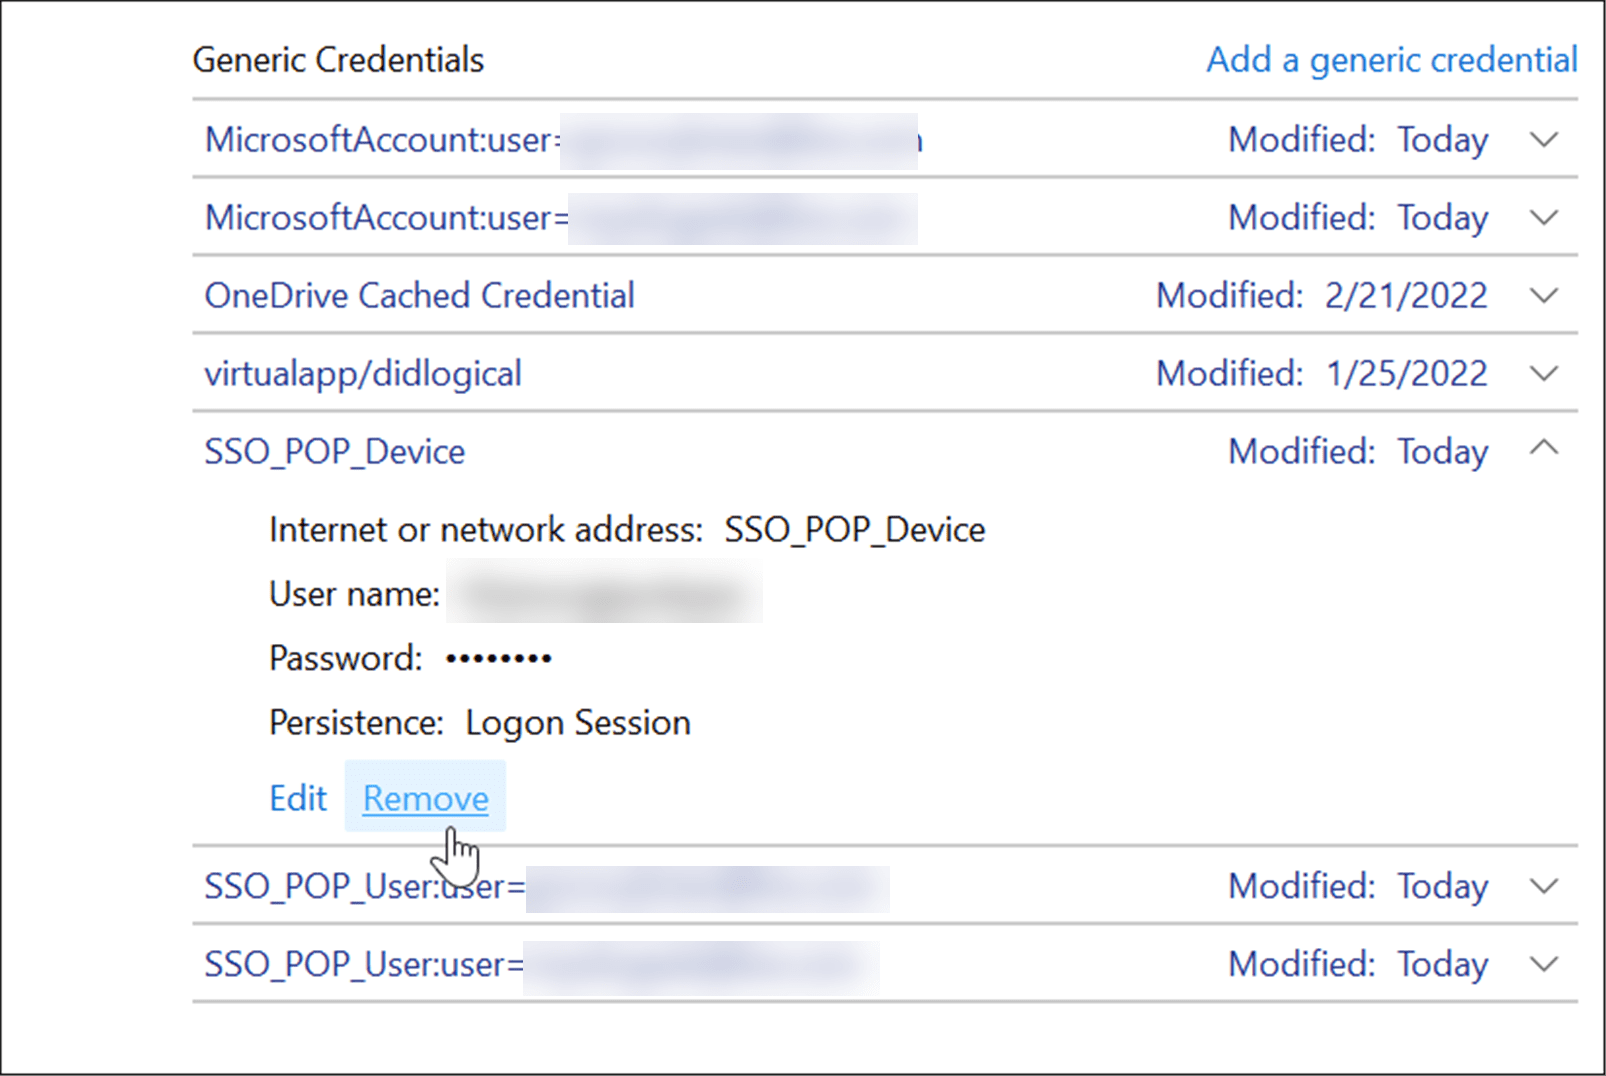Expand the last SSO_POP_User credential chevron

point(1544,964)
